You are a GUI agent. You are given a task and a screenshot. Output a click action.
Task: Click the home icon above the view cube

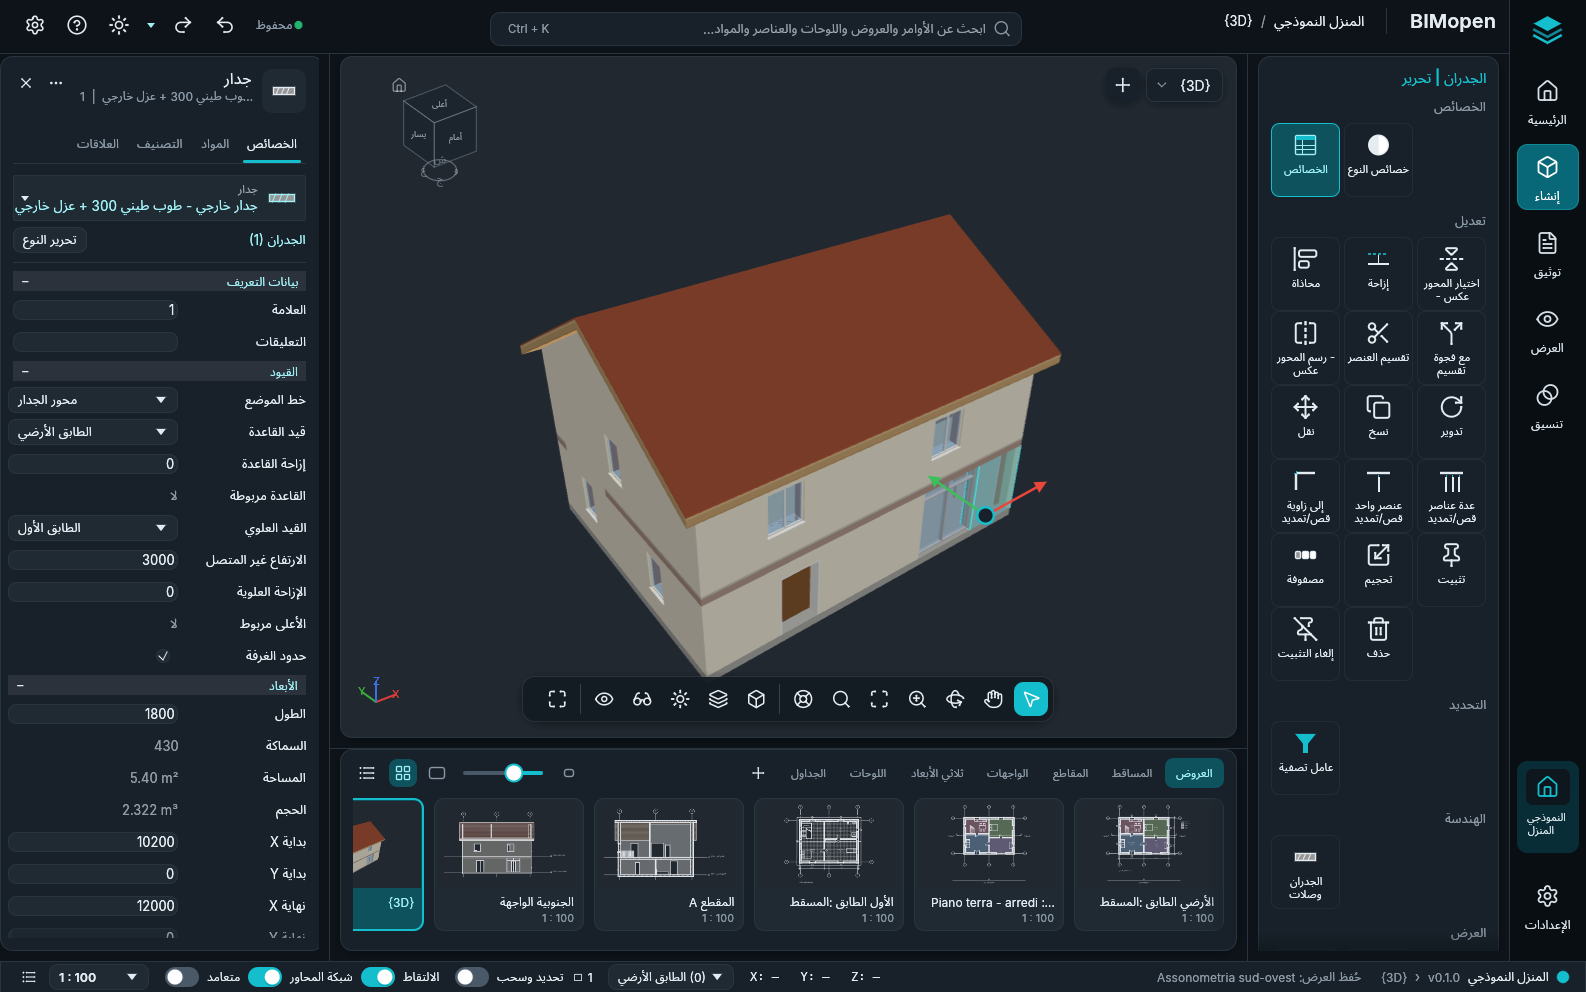(x=399, y=85)
